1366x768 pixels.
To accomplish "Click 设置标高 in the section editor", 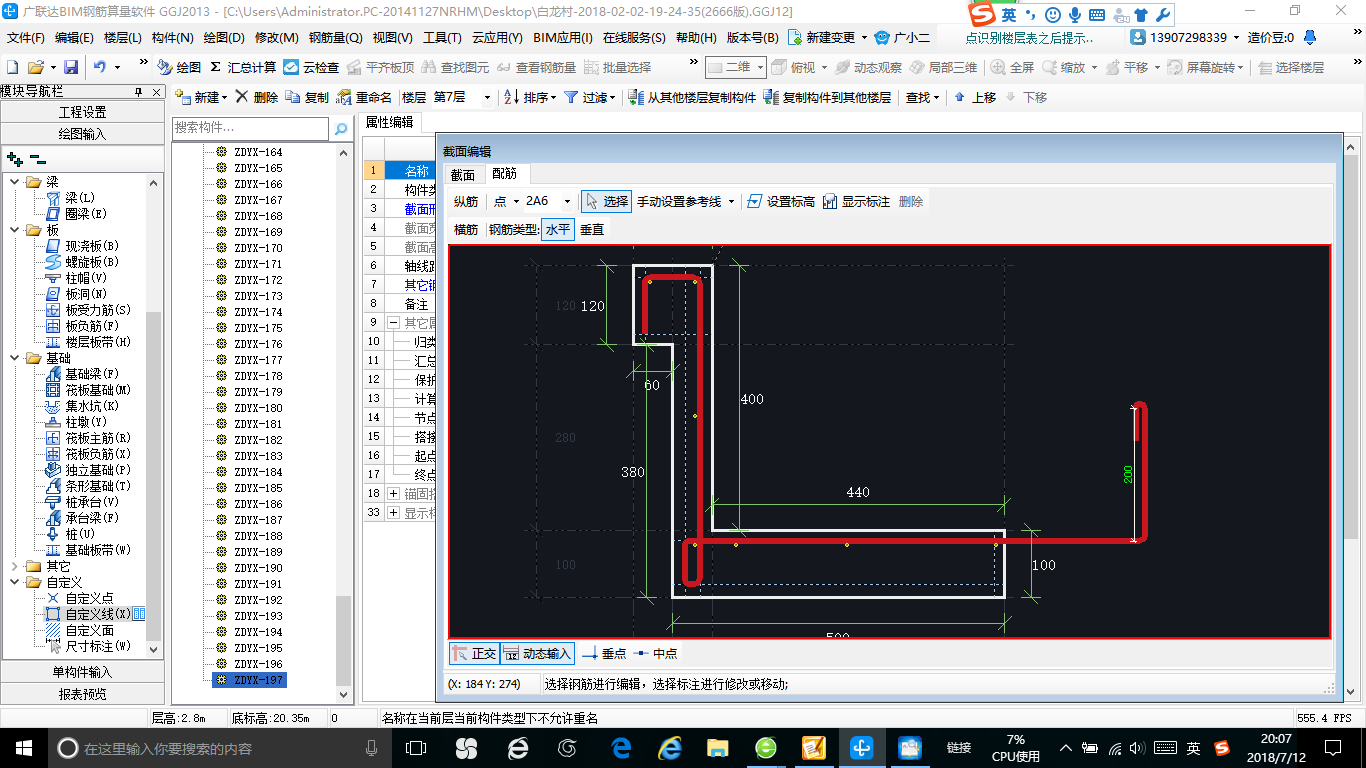I will point(781,201).
